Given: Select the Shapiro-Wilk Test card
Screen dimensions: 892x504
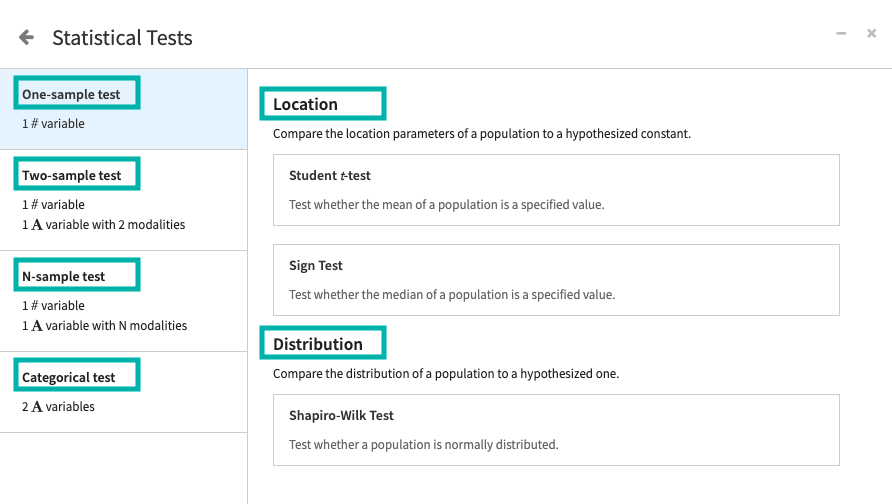Looking at the screenshot, I should [x=556, y=430].
